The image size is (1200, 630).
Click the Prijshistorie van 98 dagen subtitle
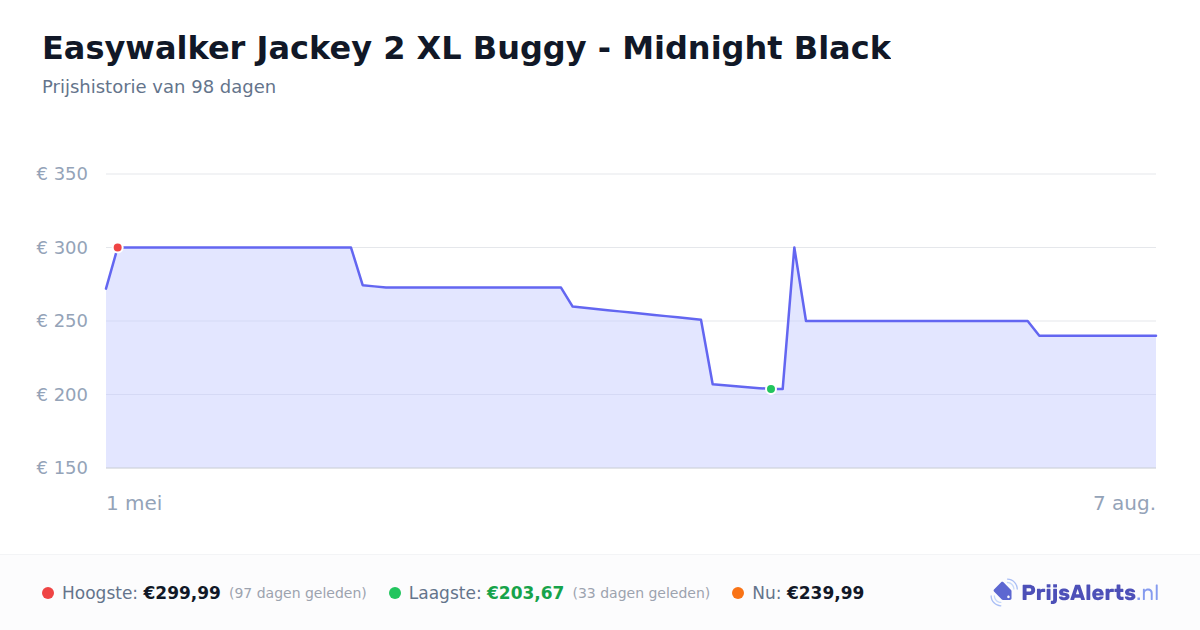159,87
